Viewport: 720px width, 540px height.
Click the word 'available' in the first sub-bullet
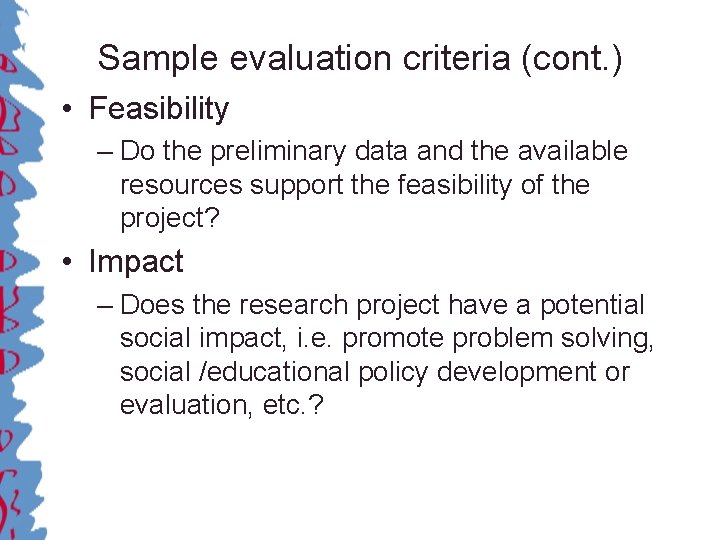point(573,151)
